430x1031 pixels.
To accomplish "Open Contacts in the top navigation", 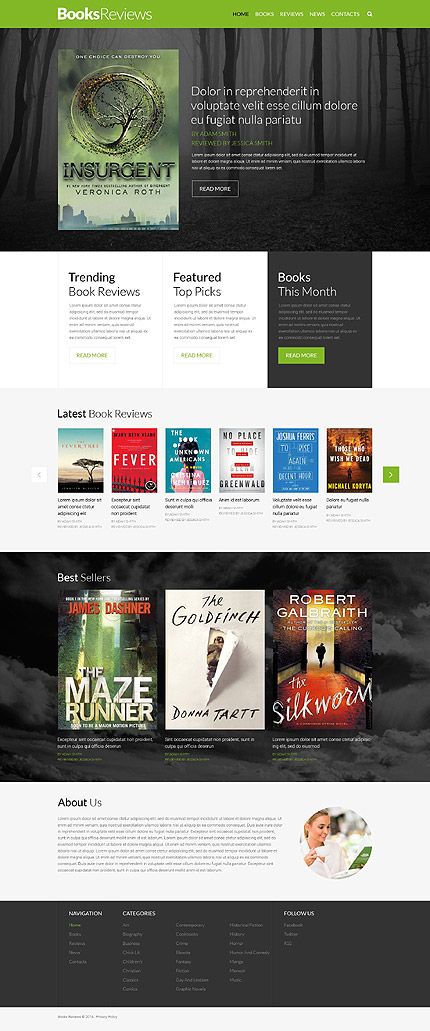I will [345, 14].
